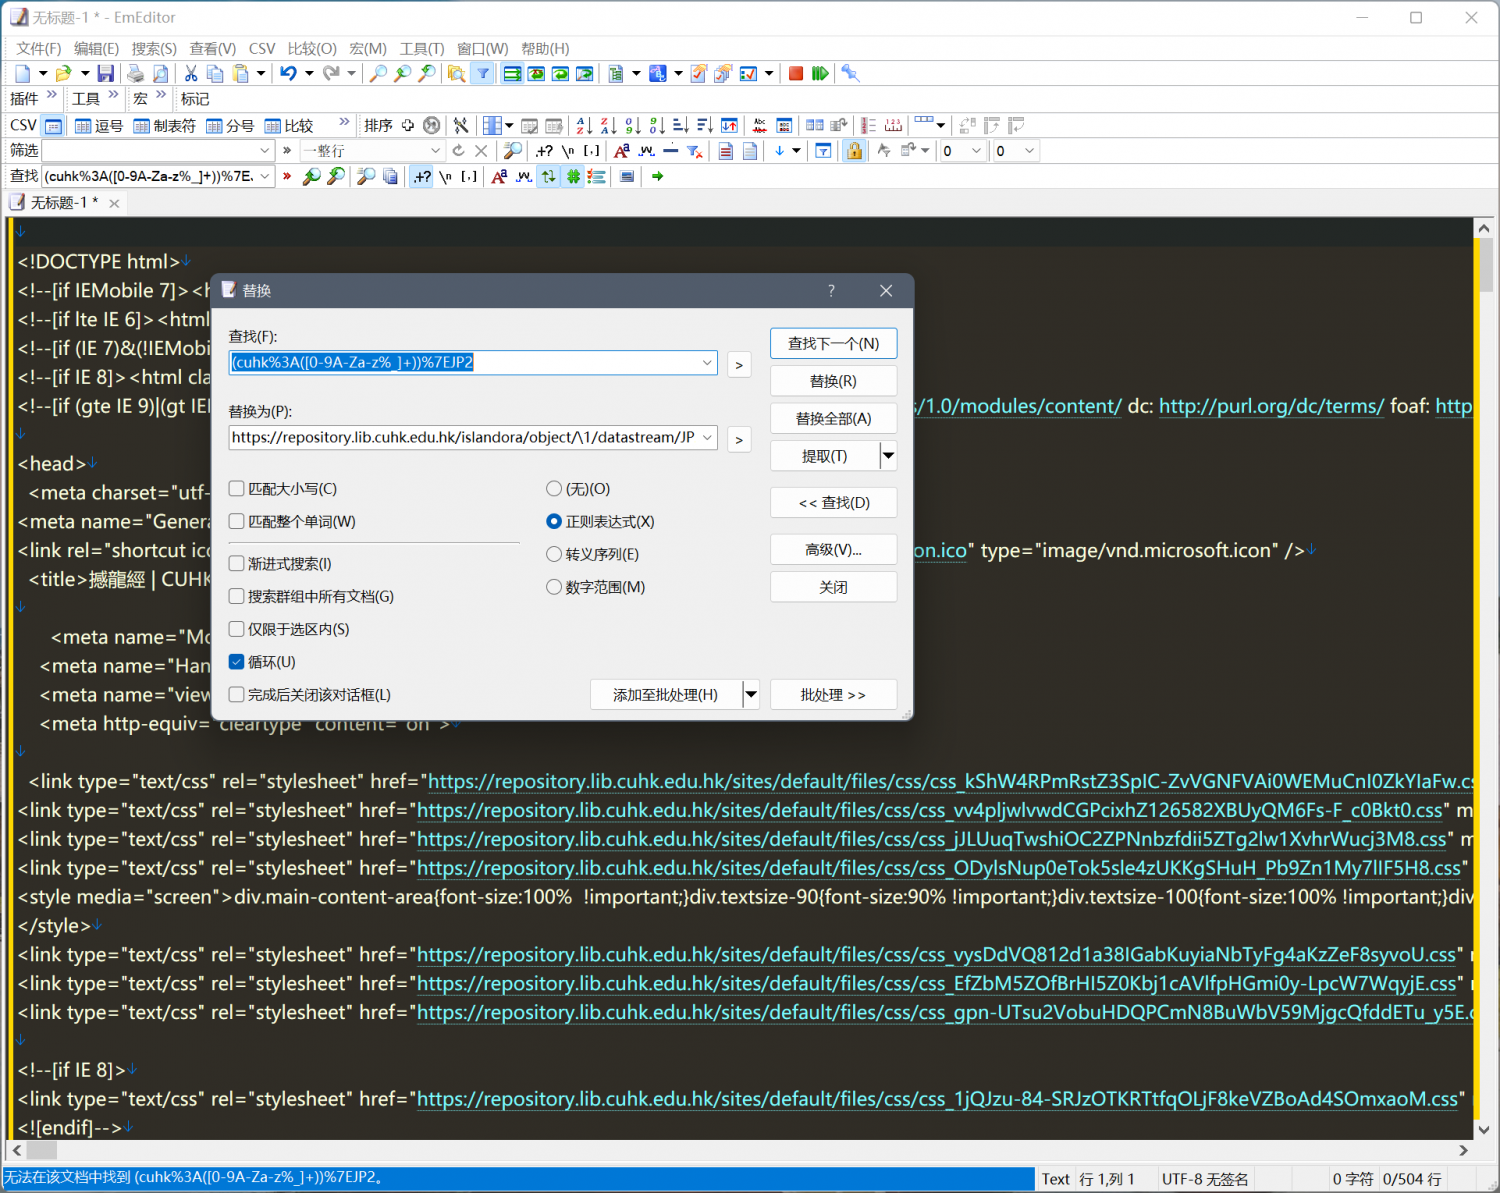Select the 无标题-1 document tab
The width and height of the screenshot is (1500, 1193).
click(x=64, y=202)
